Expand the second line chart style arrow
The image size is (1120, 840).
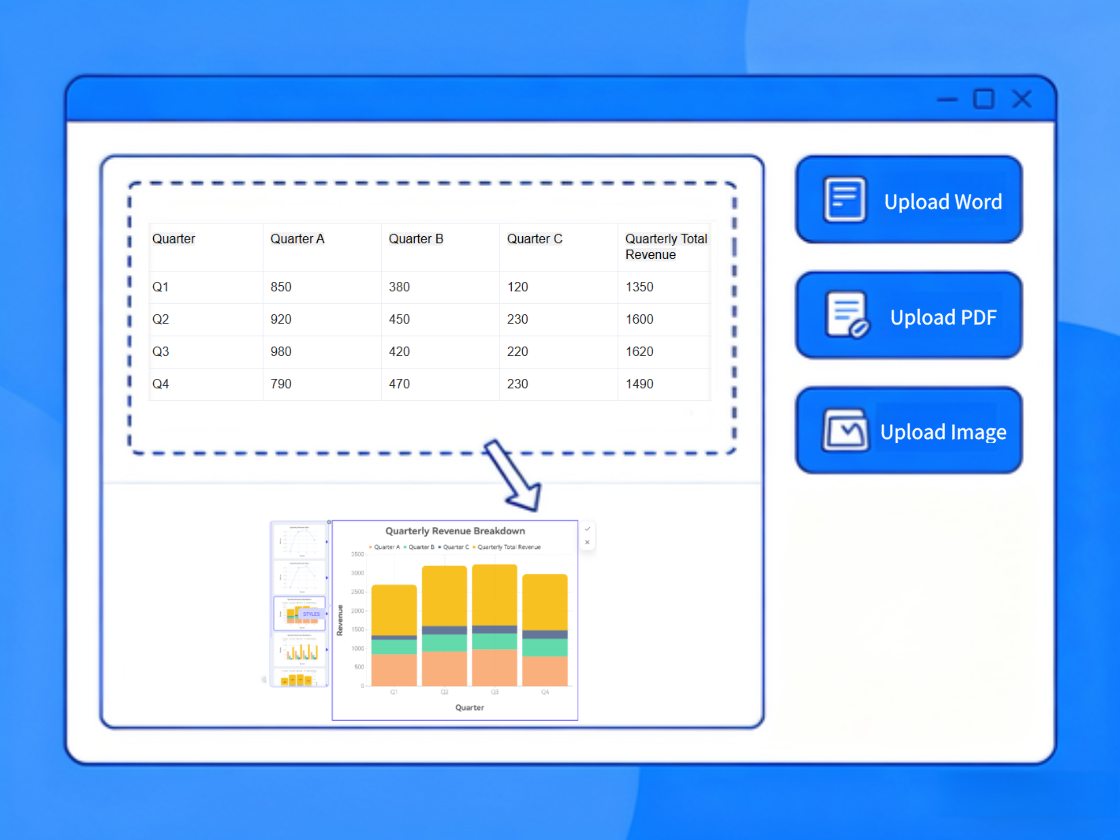[x=327, y=578]
